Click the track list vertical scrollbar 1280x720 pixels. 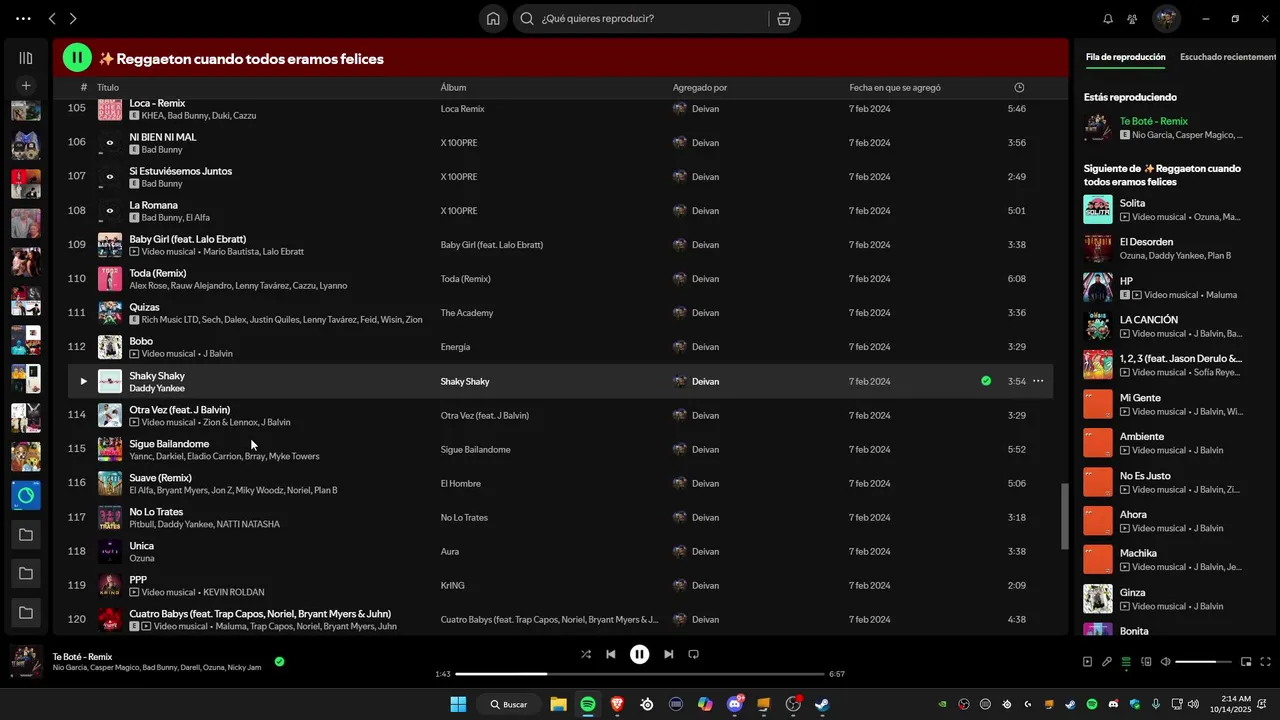[x=1064, y=516]
